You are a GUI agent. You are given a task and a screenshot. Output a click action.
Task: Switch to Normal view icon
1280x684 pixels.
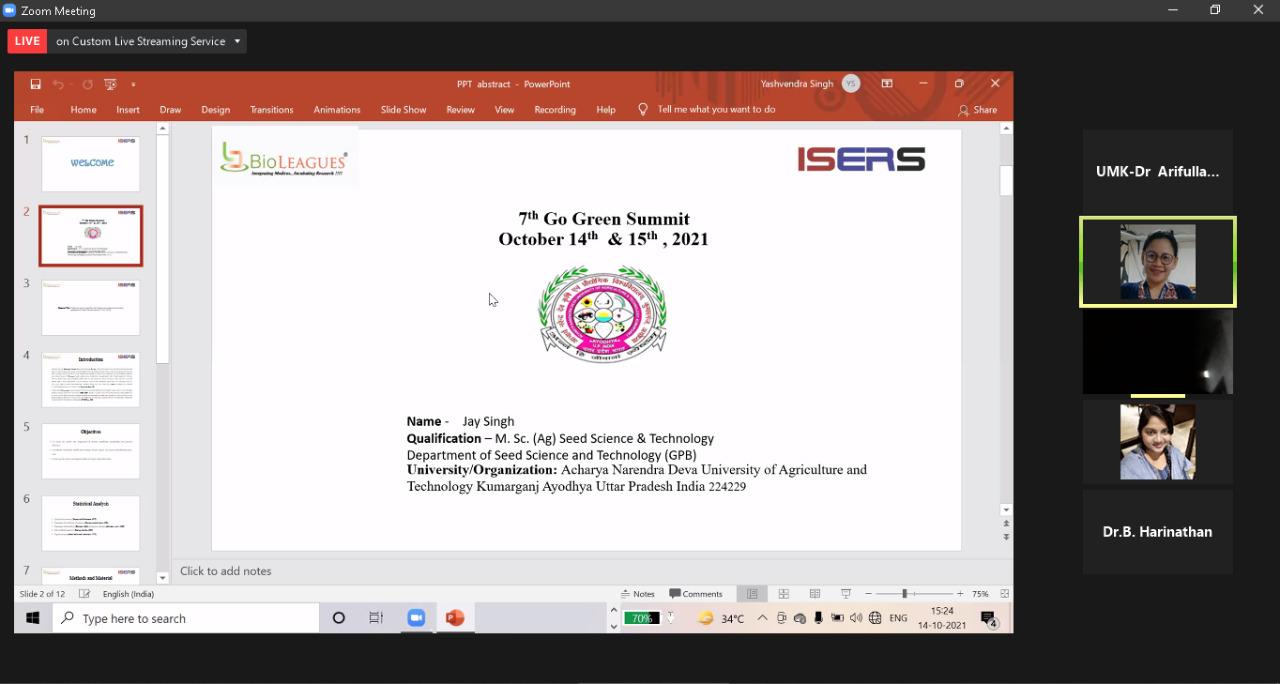[x=752, y=594]
